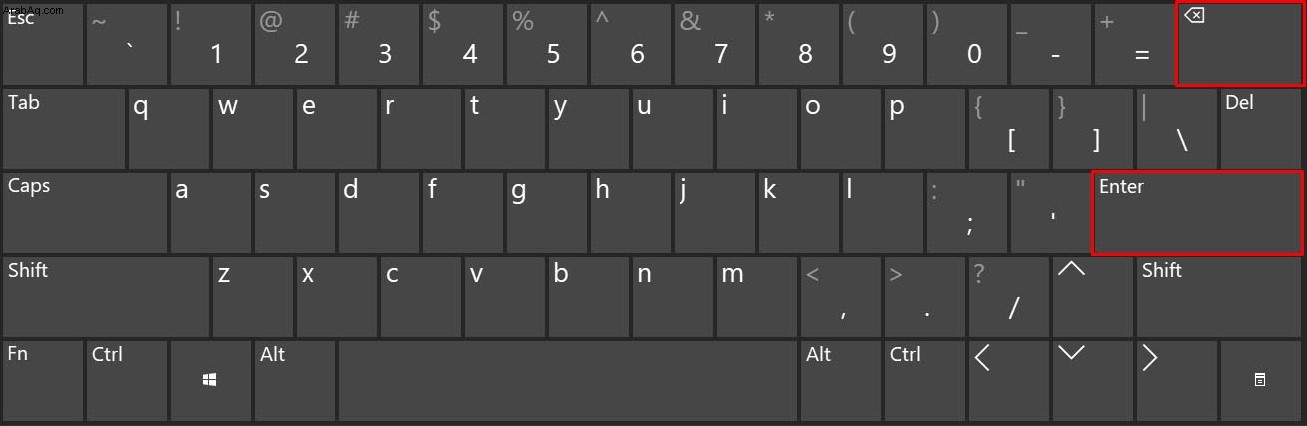Toggle the left Shift key
This screenshot has height=426, width=1307.
105,296
